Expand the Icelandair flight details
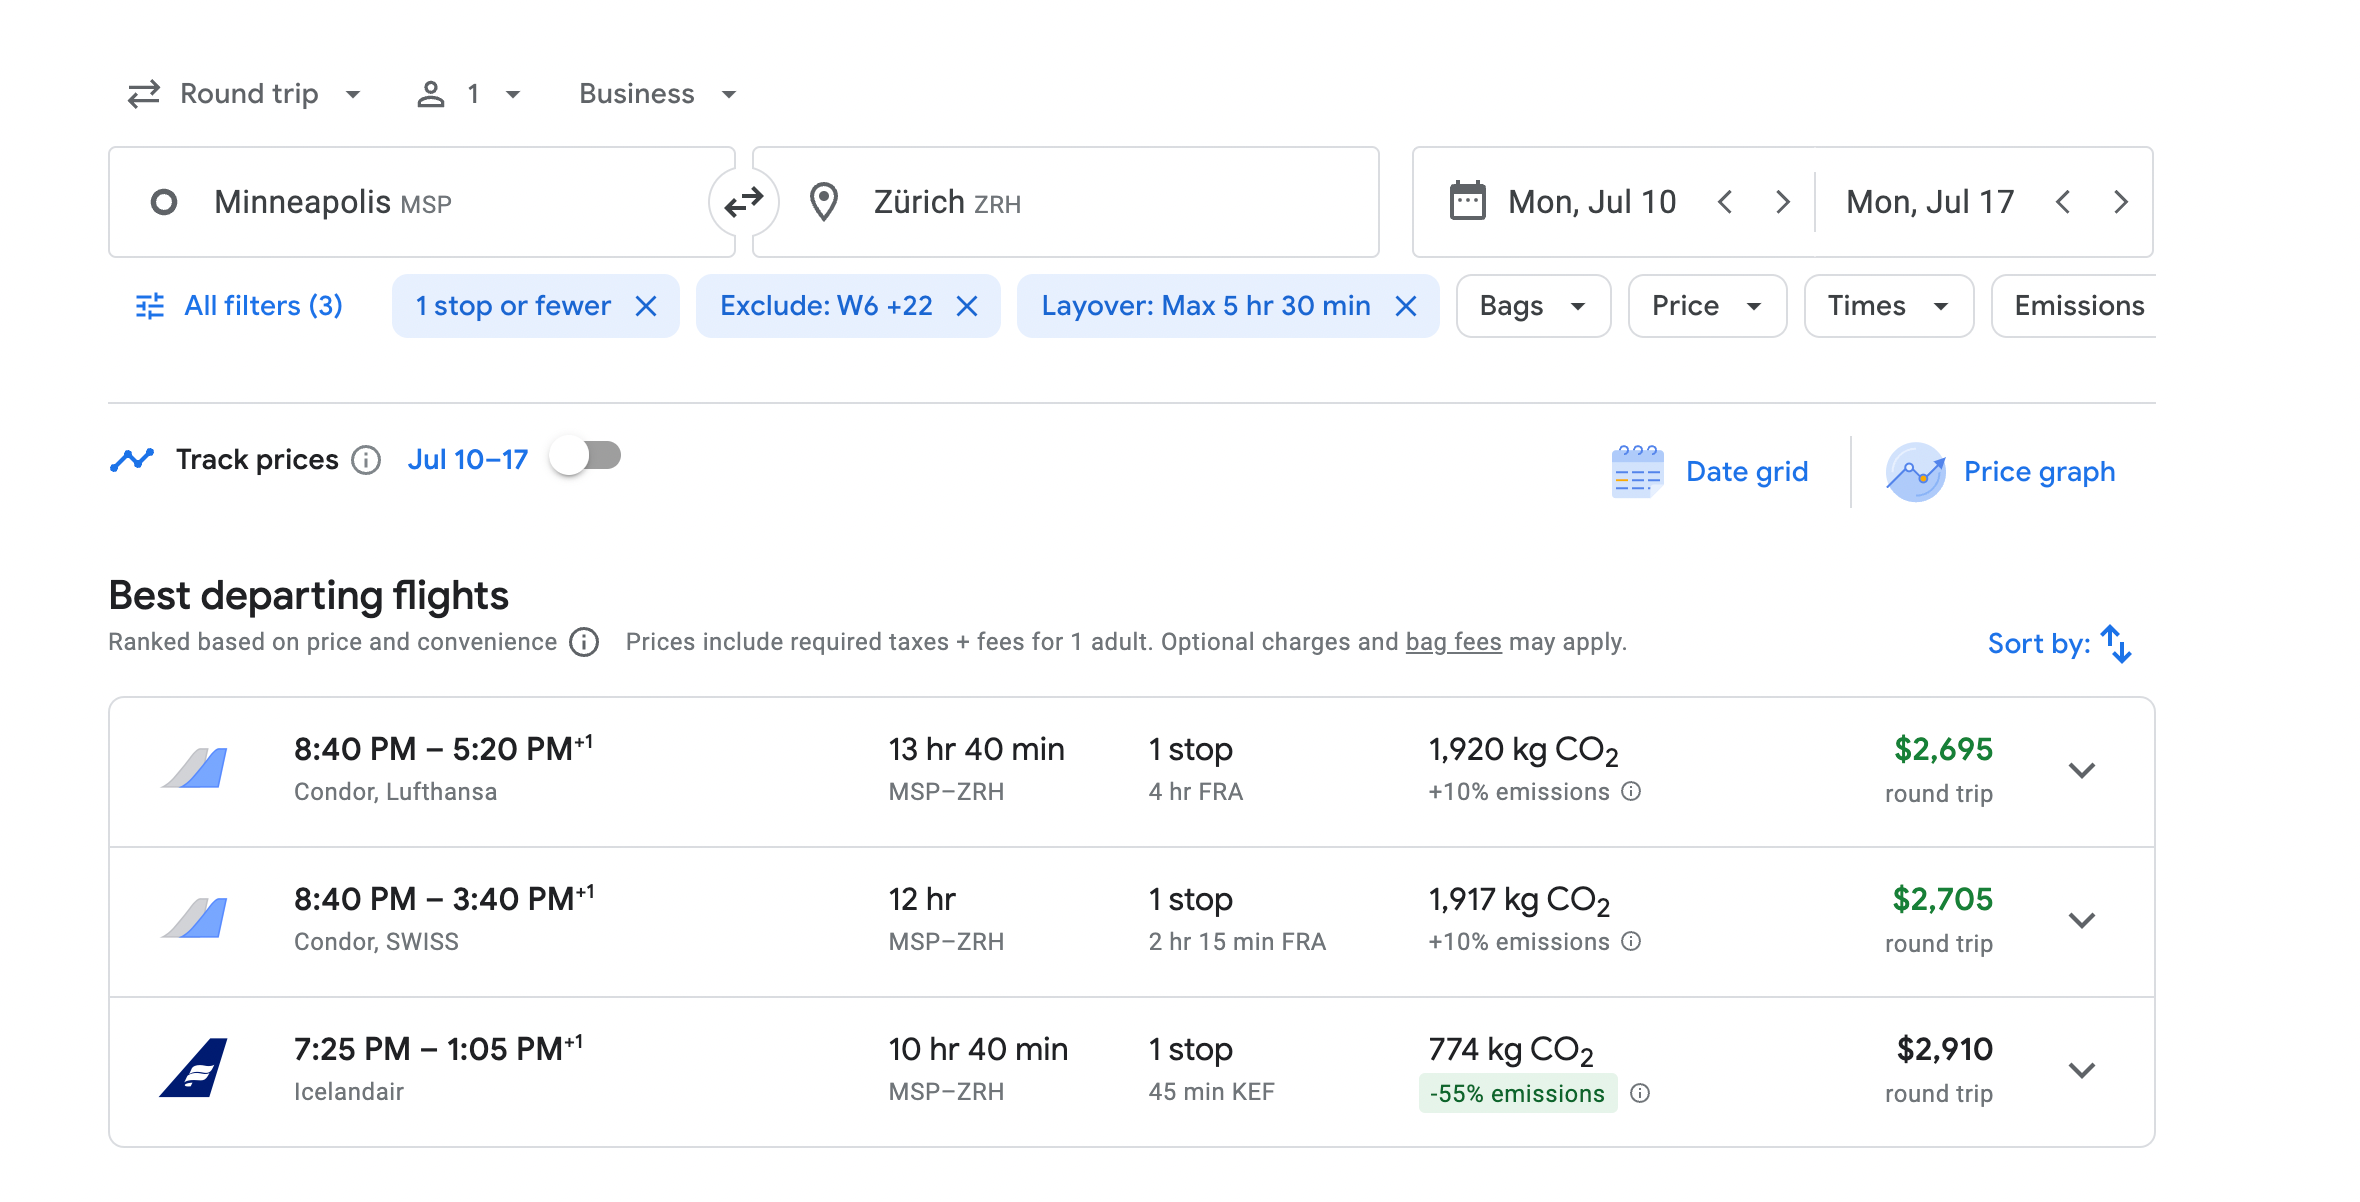The image size is (2360, 1202). 2081,1071
